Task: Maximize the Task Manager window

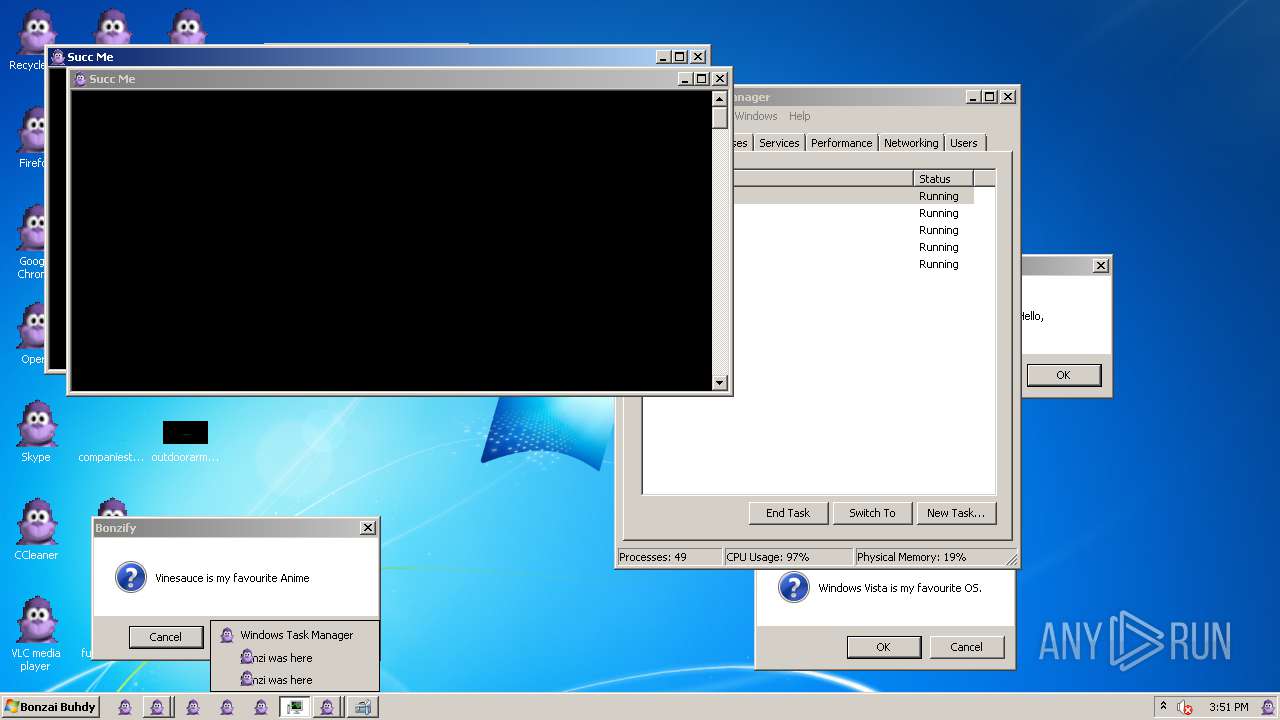Action: click(x=990, y=97)
